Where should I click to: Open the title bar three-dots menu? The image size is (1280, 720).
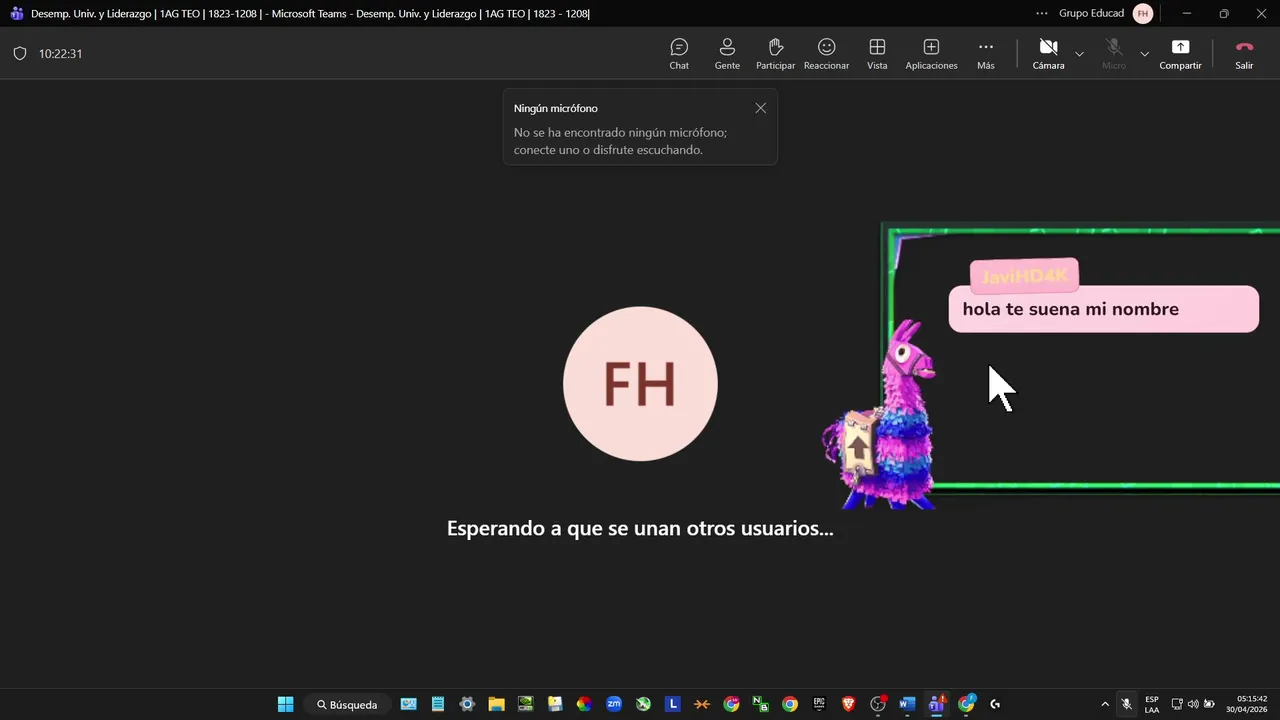(x=1042, y=14)
